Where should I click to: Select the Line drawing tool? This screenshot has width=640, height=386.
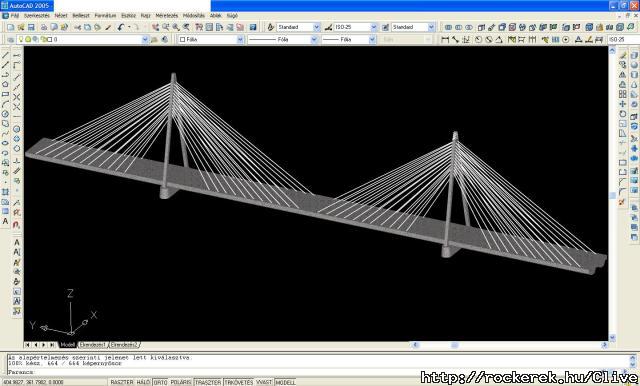coord(5,55)
